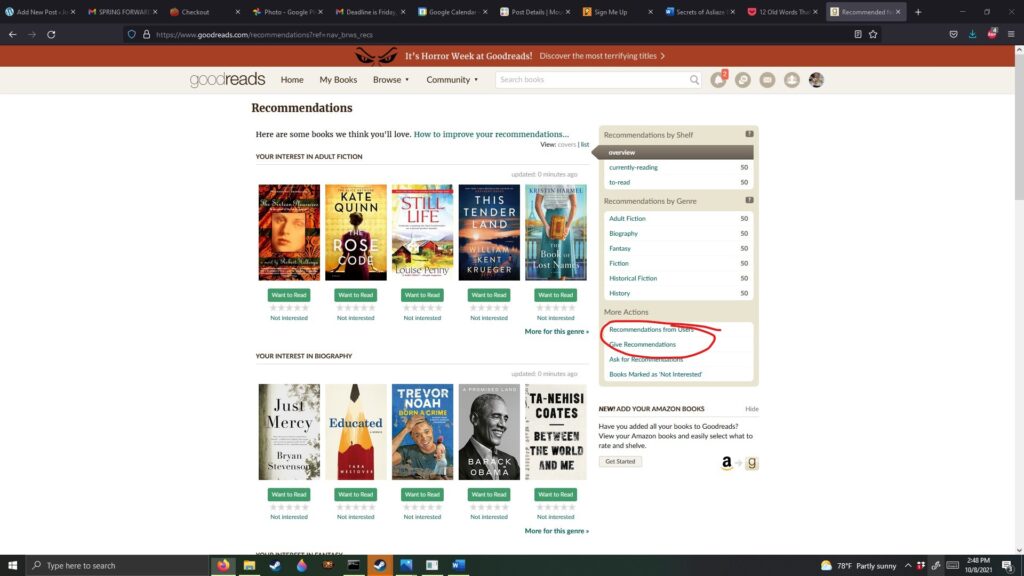Image resolution: width=1024 pixels, height=576 pixels.
Task: Open the messages envelope icon
Action: point(767,80)
